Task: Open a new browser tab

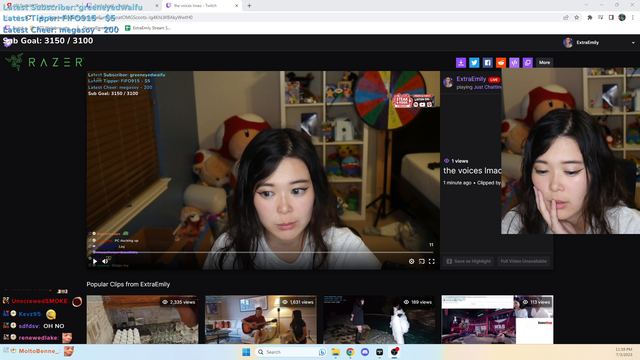Action: [x=249, y=6]
